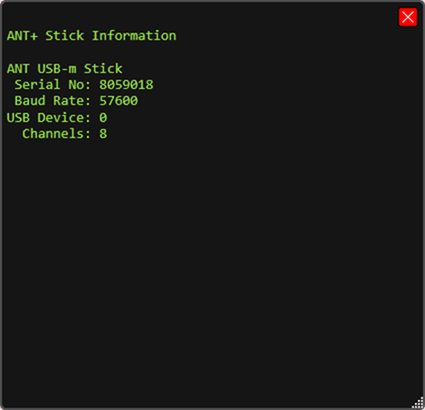
Task: Select the baud rate value 57600
Action: (x=119, y=101)
